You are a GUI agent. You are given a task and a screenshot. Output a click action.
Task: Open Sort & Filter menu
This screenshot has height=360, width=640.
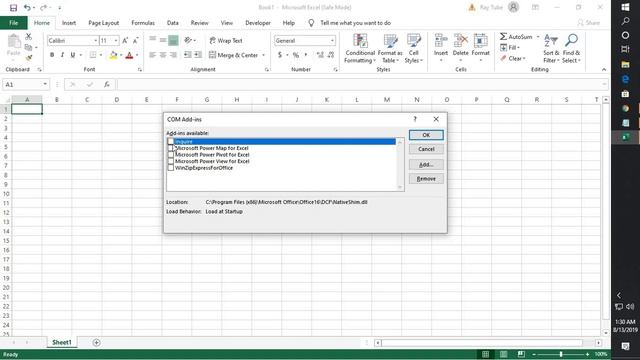(551, 49)
